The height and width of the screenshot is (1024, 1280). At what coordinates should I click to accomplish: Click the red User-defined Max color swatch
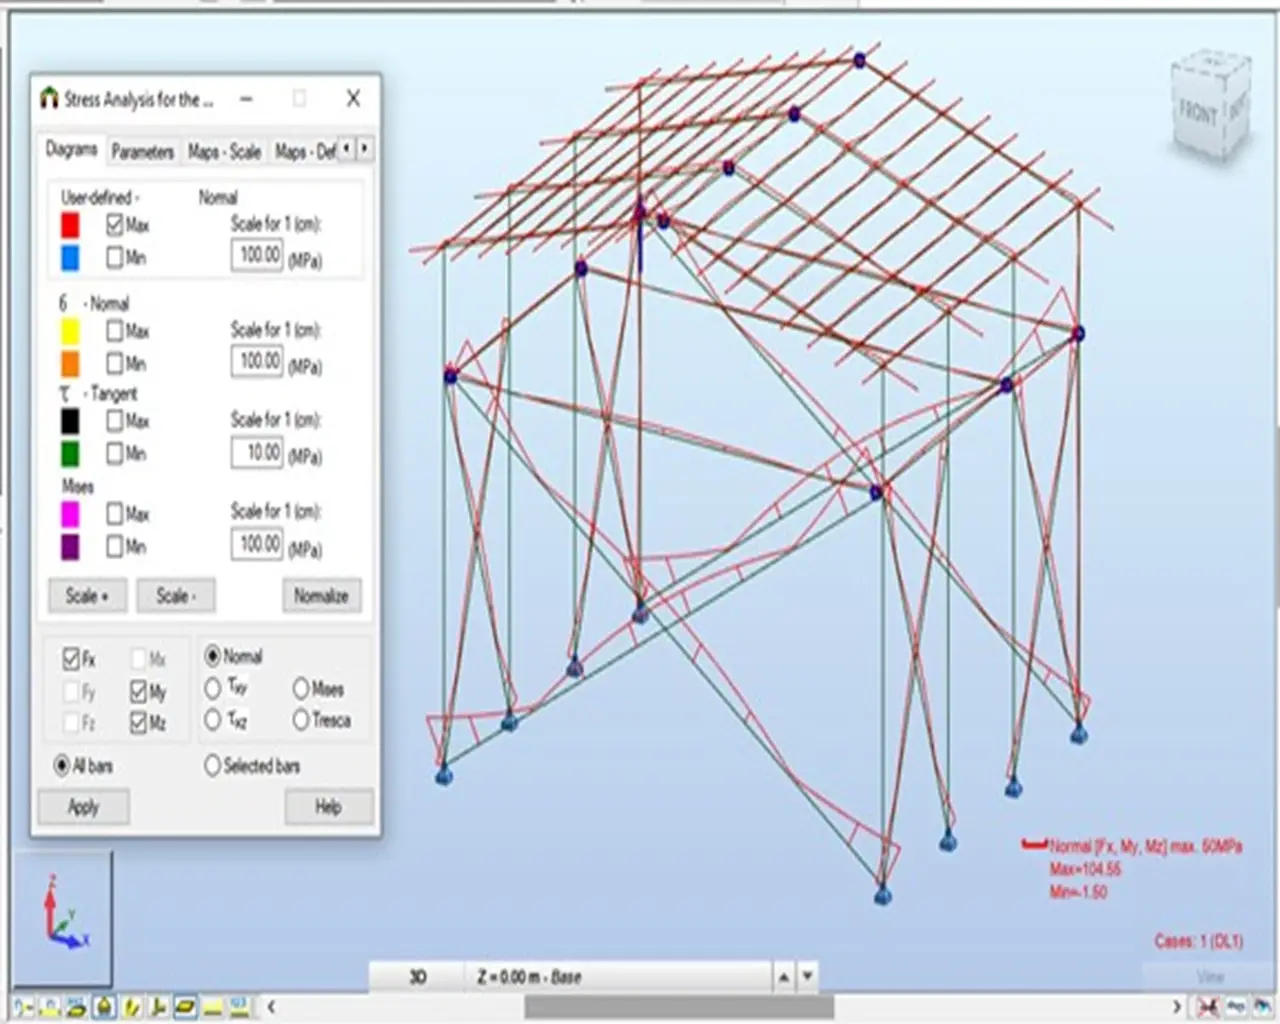tap(70, 225)
